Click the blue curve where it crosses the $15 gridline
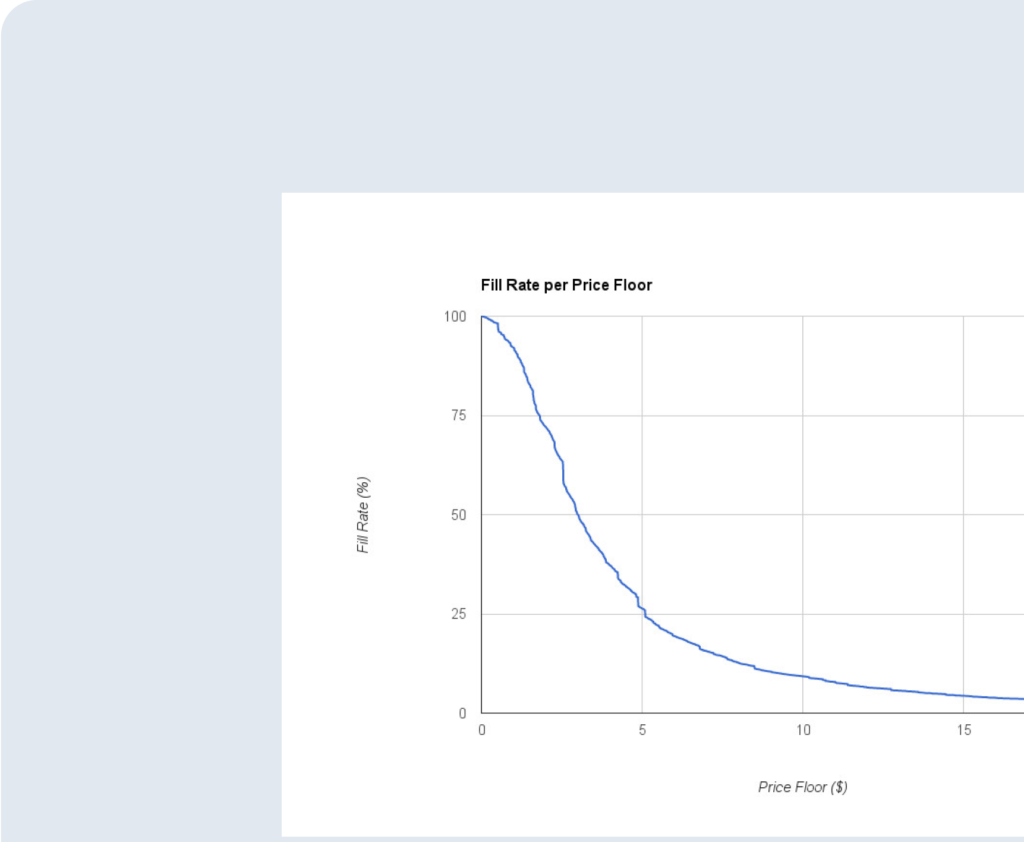Viewport: 1024px width, 842px height. [x=963, y=695]
